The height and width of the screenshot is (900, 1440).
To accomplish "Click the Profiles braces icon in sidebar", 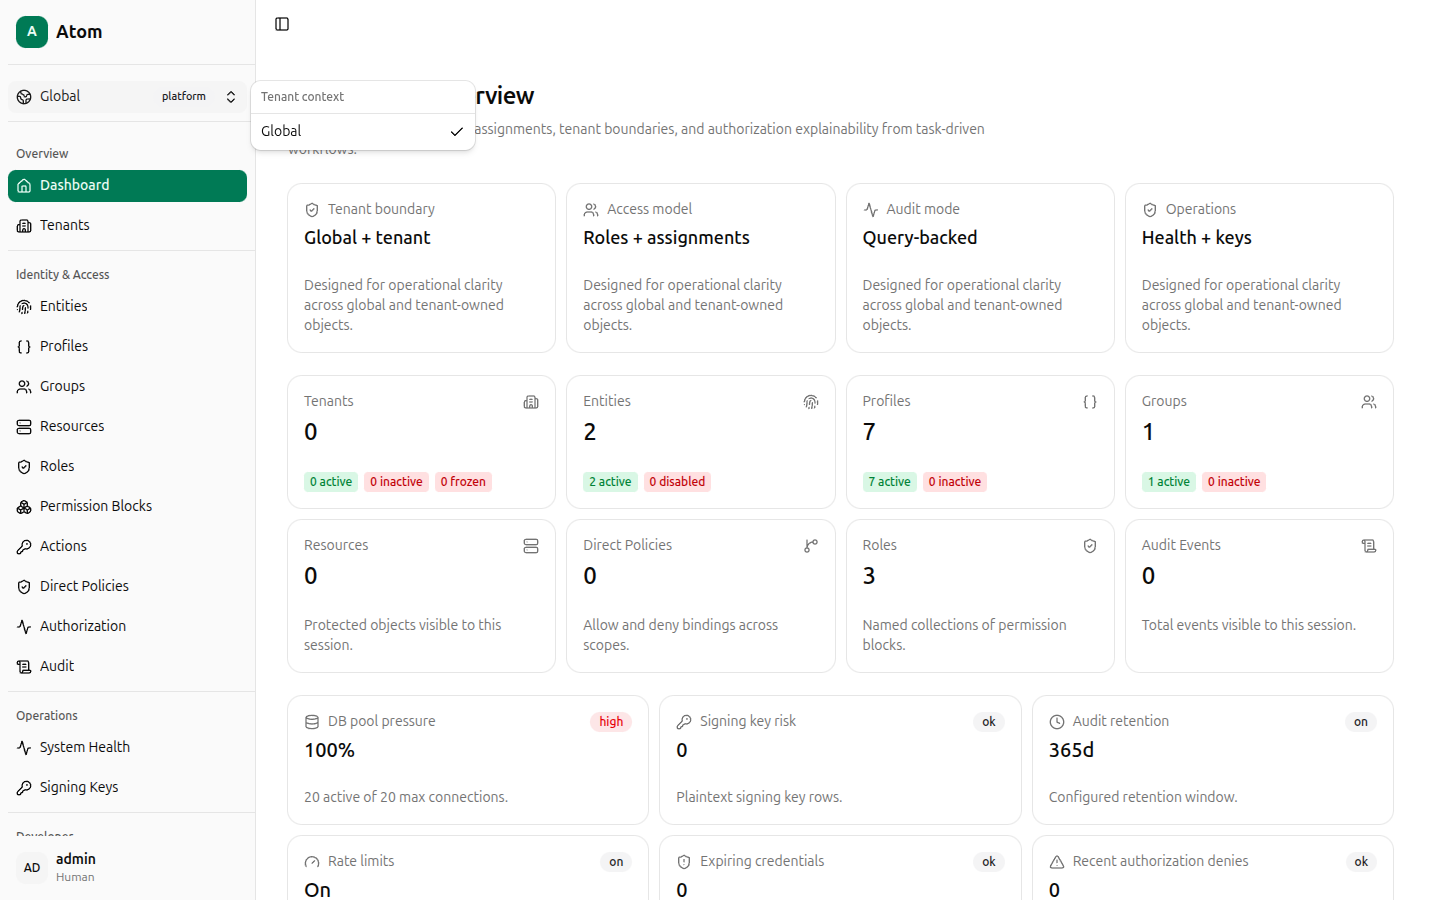I will (x=24, y=346).
